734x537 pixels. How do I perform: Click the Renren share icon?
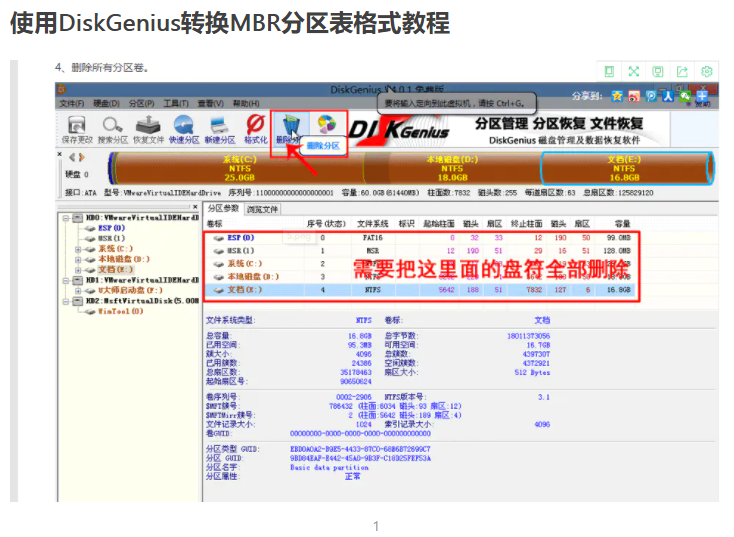668,96
